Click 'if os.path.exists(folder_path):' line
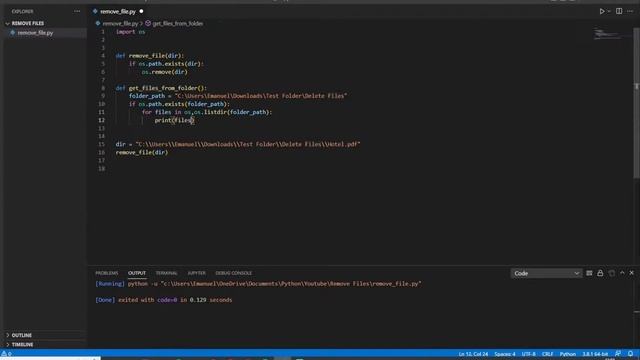This screenshot has width=640, height=360. point(179,104)
